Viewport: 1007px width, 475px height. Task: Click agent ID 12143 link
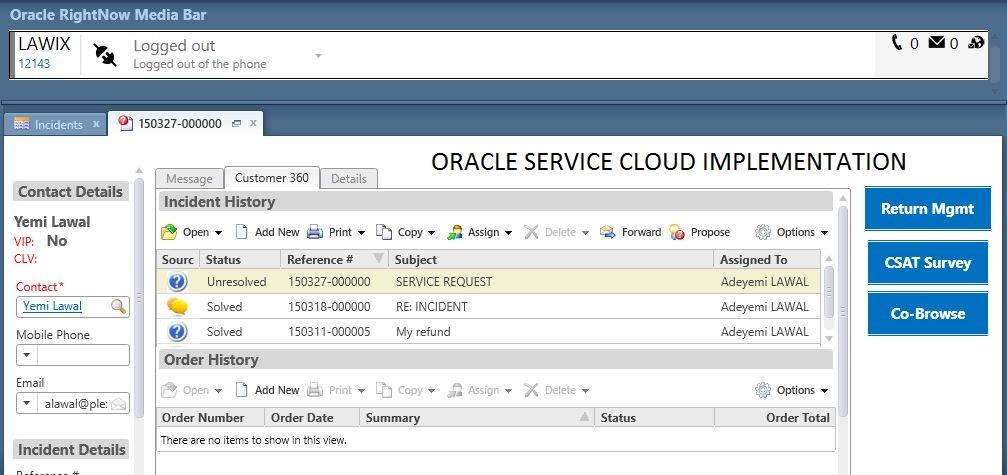pos(34,64)
